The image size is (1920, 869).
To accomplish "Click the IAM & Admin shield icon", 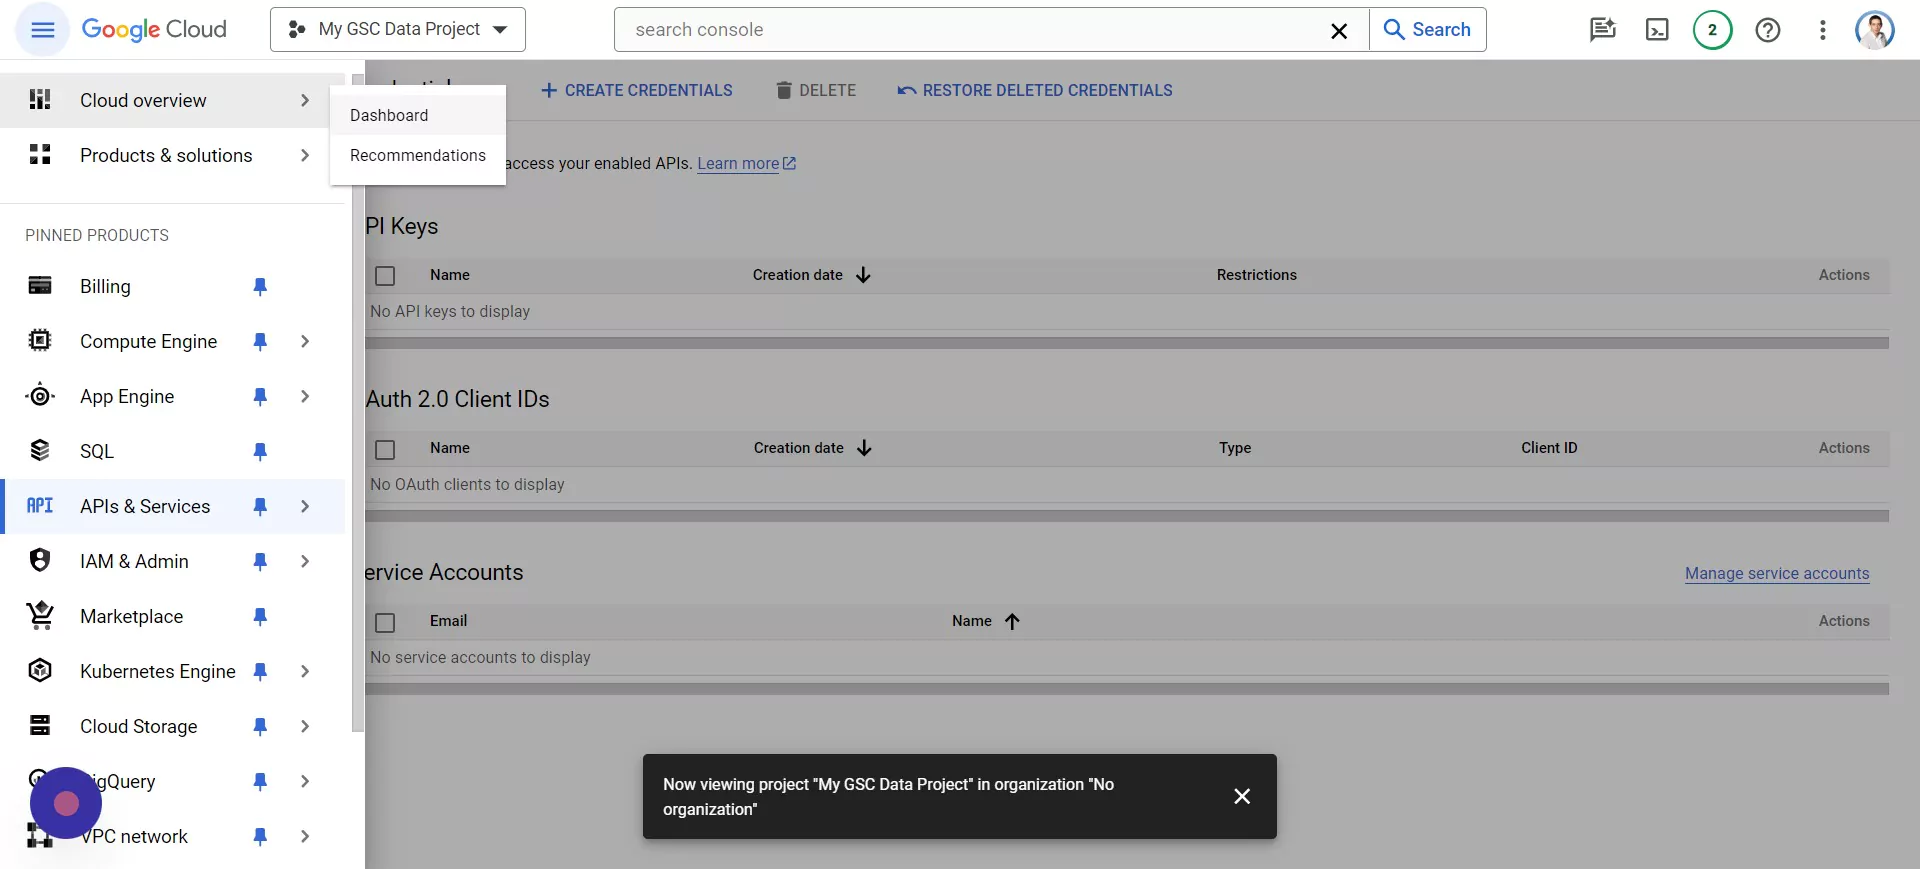I will pyautogui.click(x=40, y=561).
